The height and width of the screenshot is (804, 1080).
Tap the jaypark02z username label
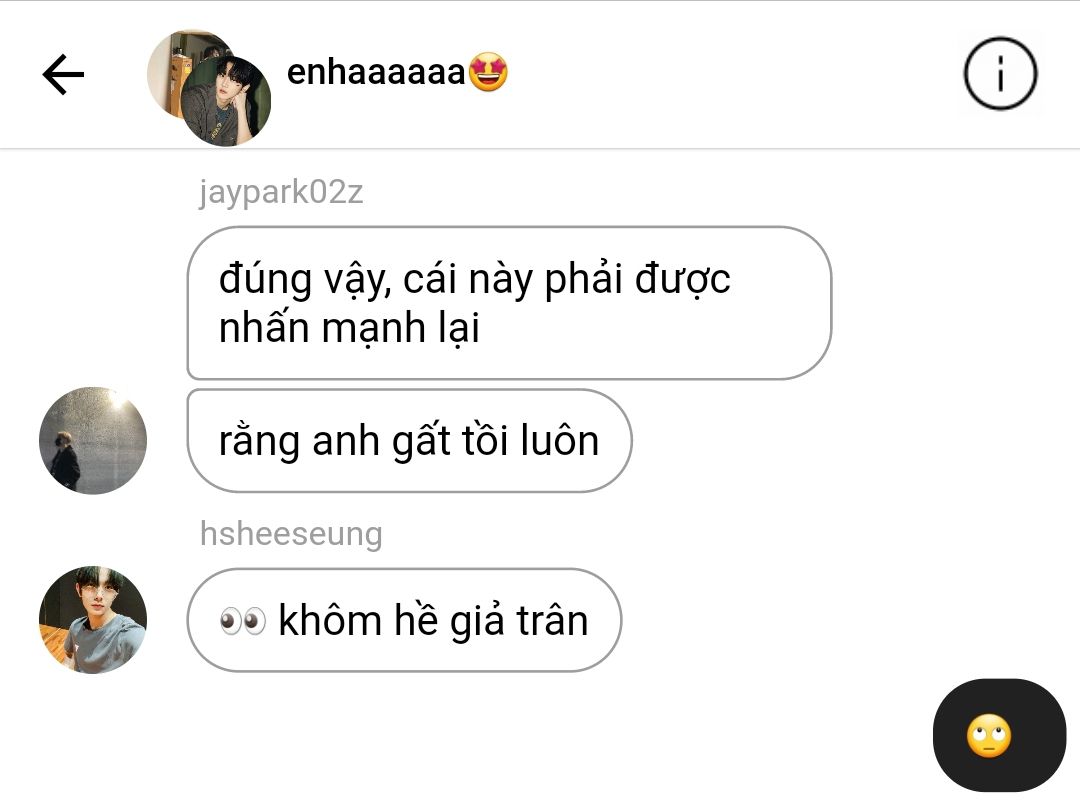point(281,192)
